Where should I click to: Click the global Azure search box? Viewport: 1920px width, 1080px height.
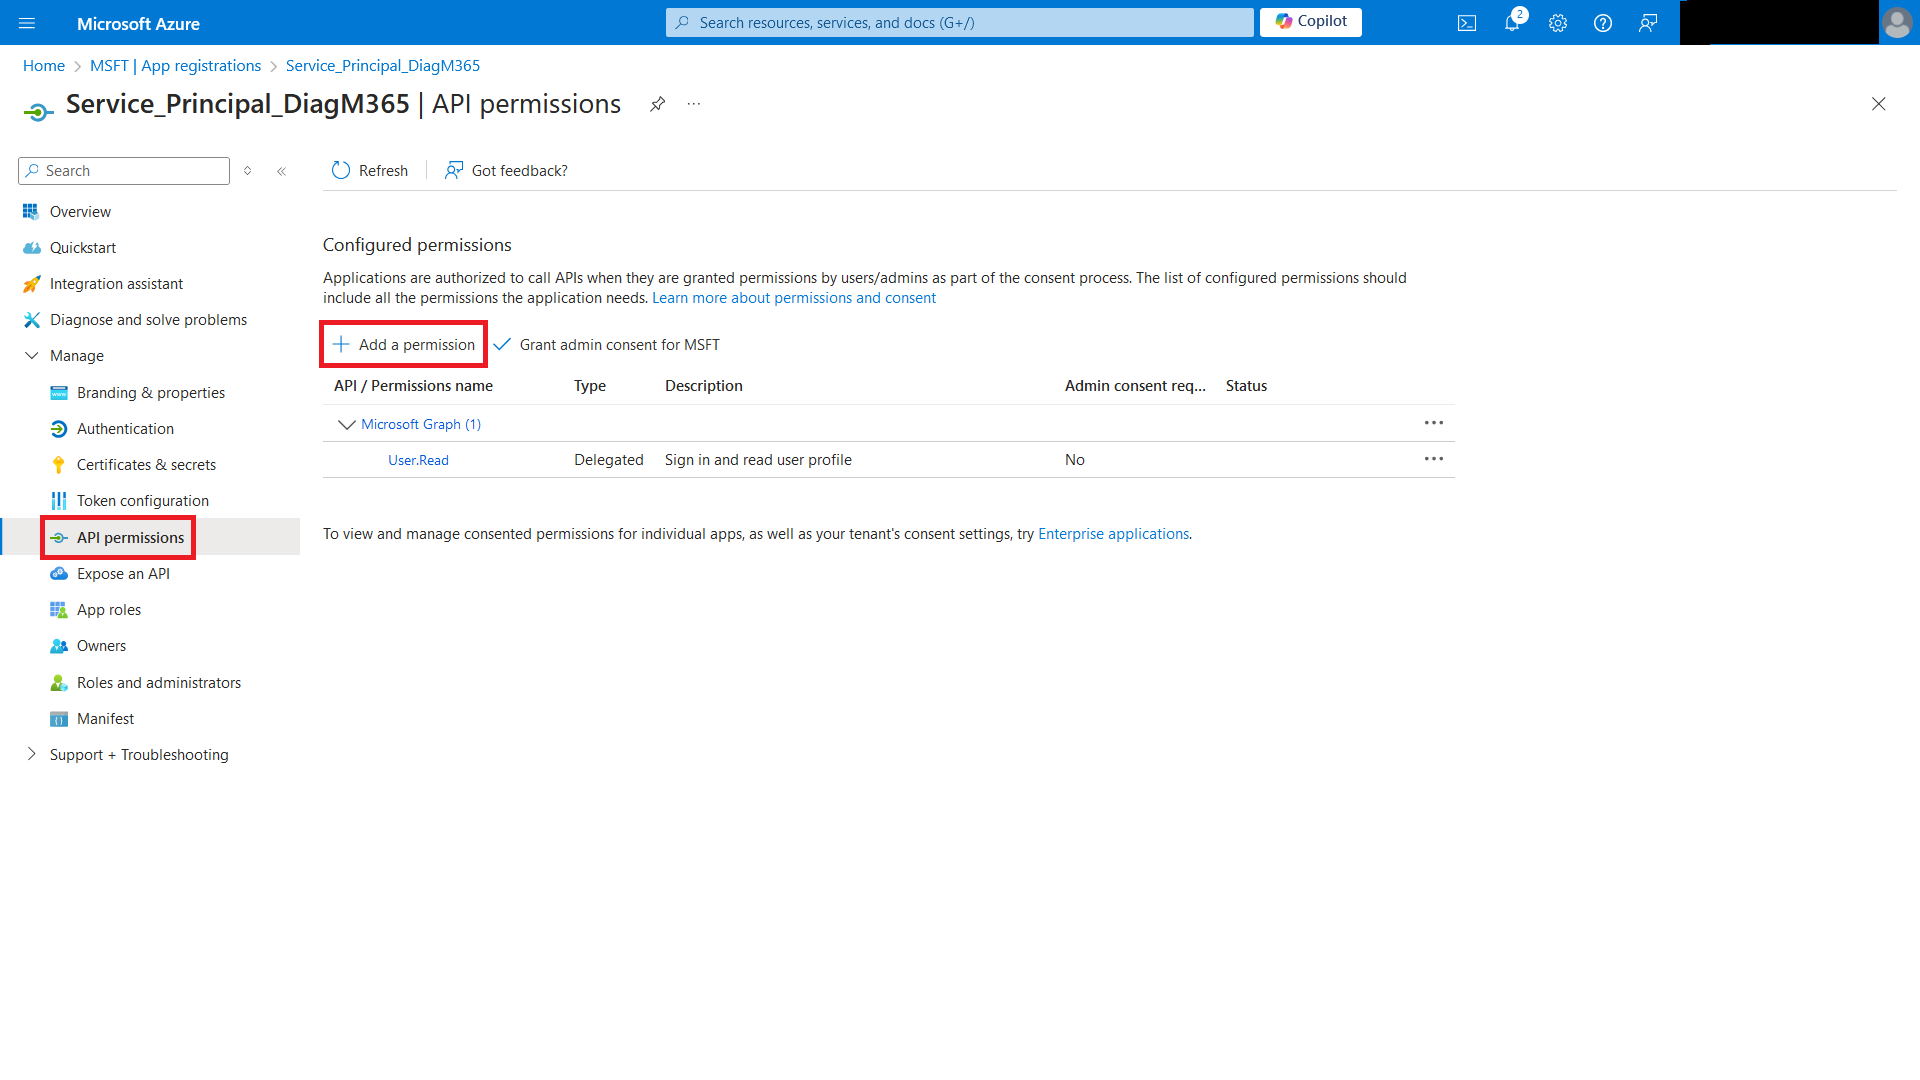[x=960, y=23]
